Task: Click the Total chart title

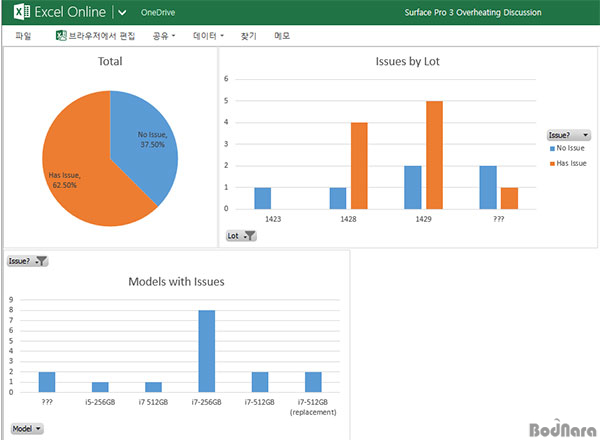Action: coord(110,61)
